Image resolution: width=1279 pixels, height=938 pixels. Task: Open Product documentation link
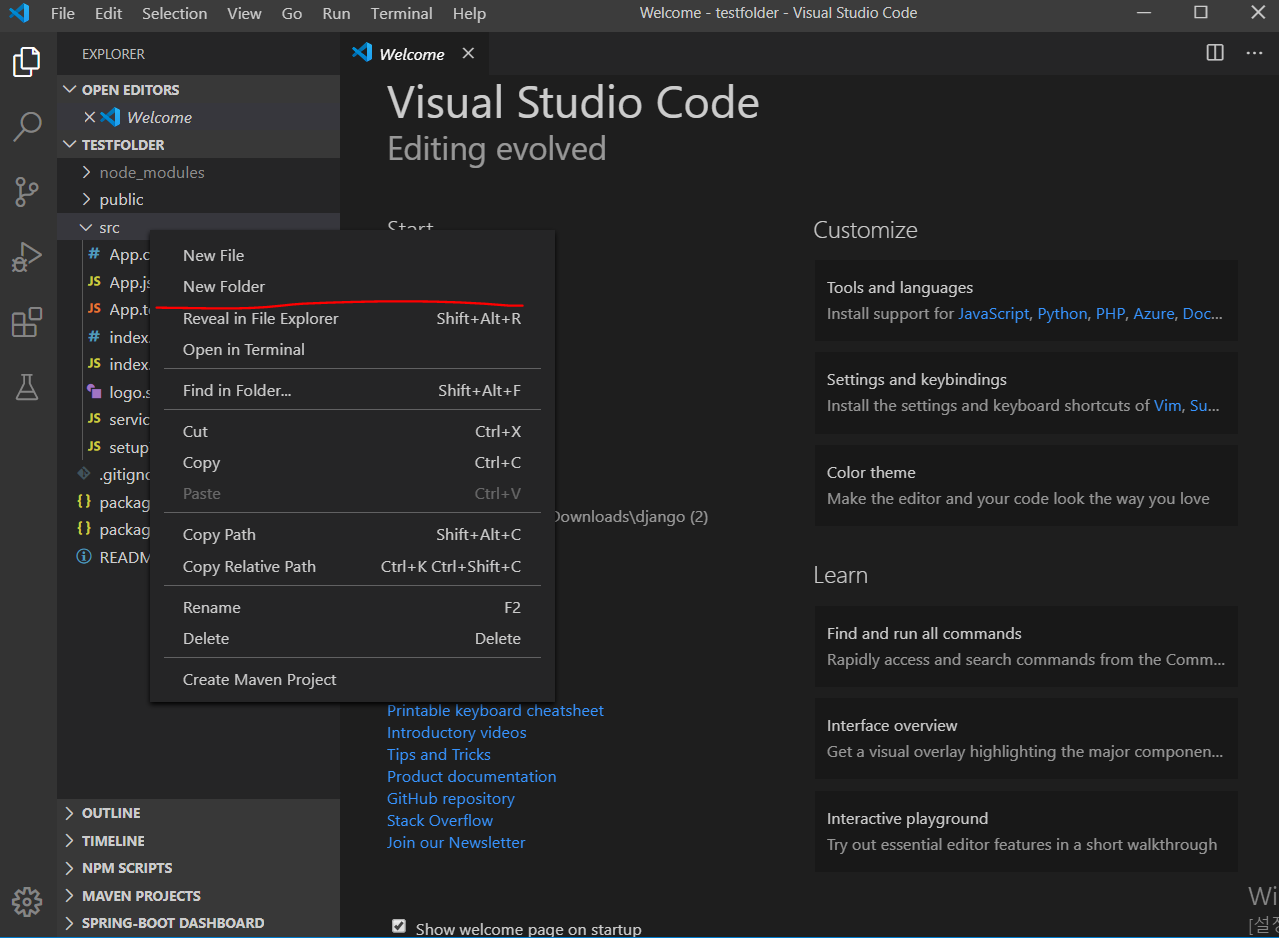472,776
